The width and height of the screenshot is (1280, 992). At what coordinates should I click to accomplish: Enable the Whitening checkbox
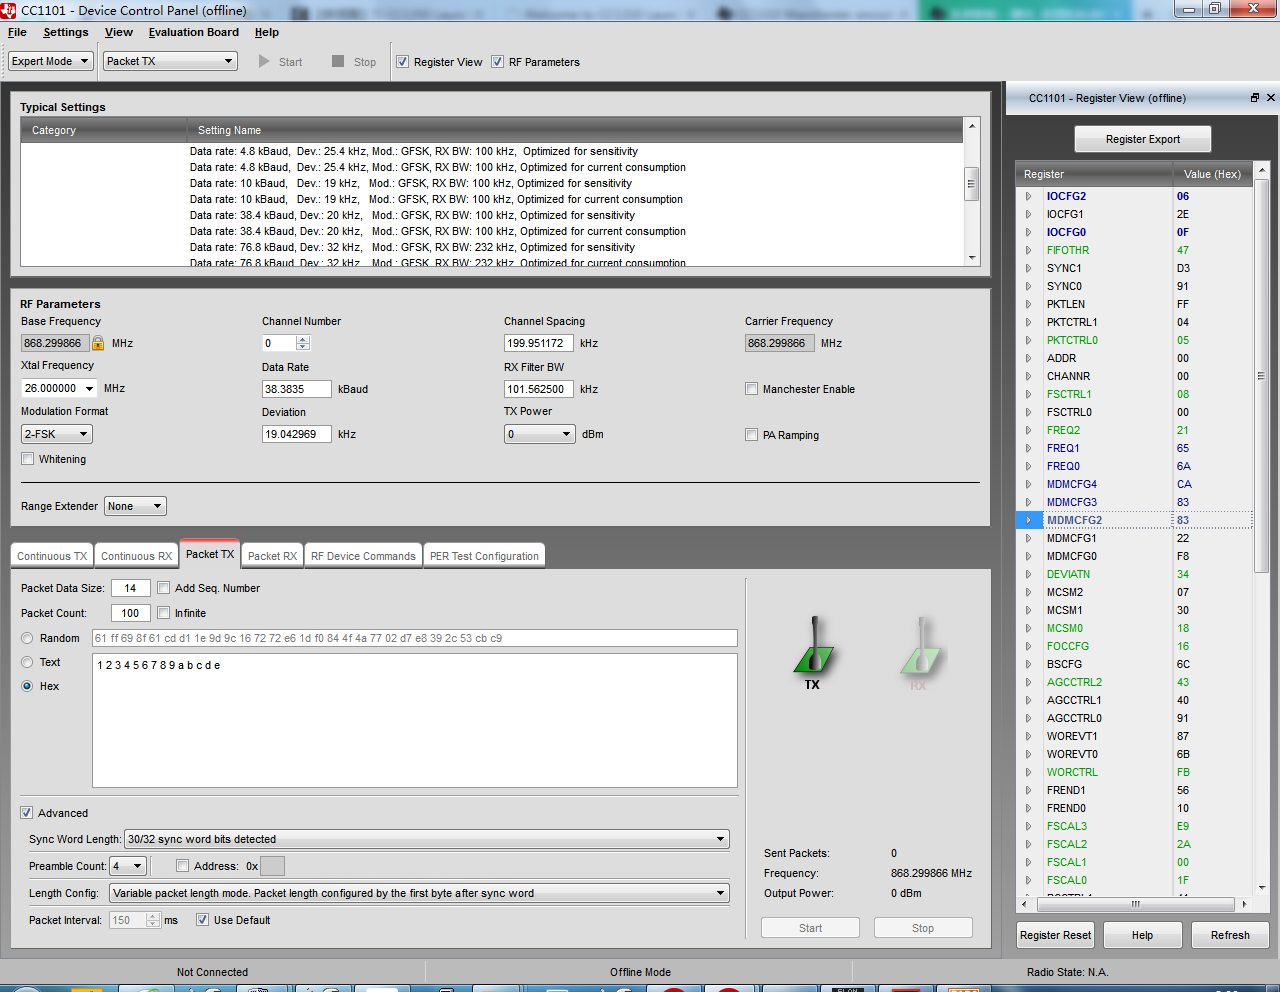27,459
